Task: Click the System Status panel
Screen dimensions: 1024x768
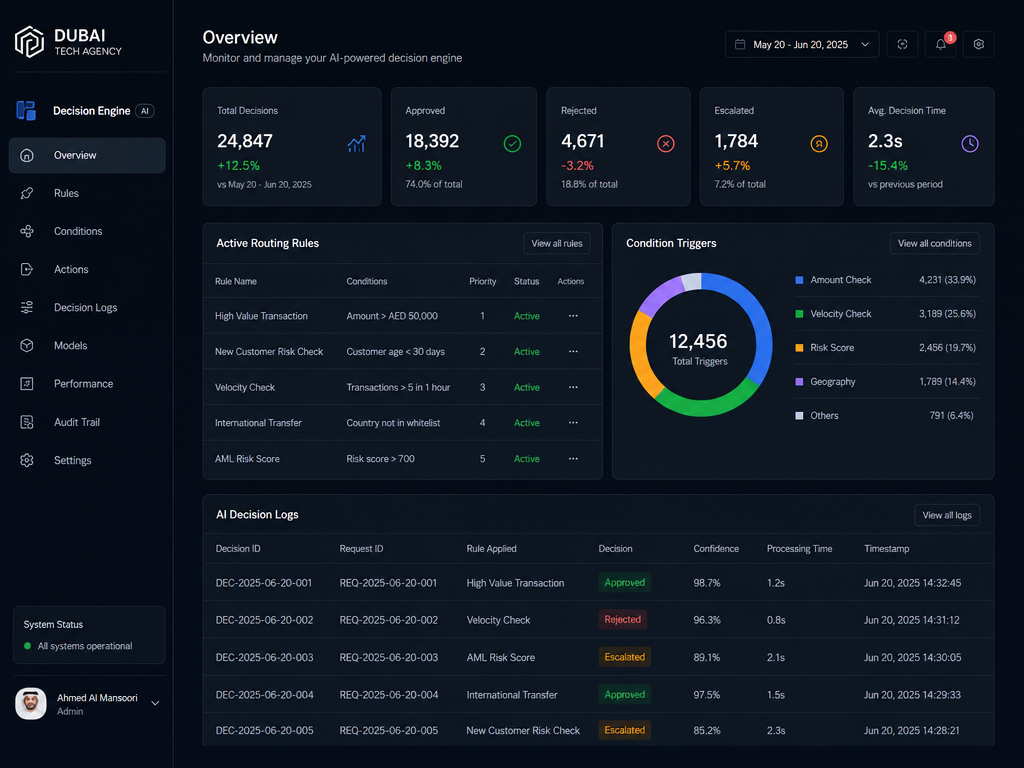Action: click(x=89, y=635)
